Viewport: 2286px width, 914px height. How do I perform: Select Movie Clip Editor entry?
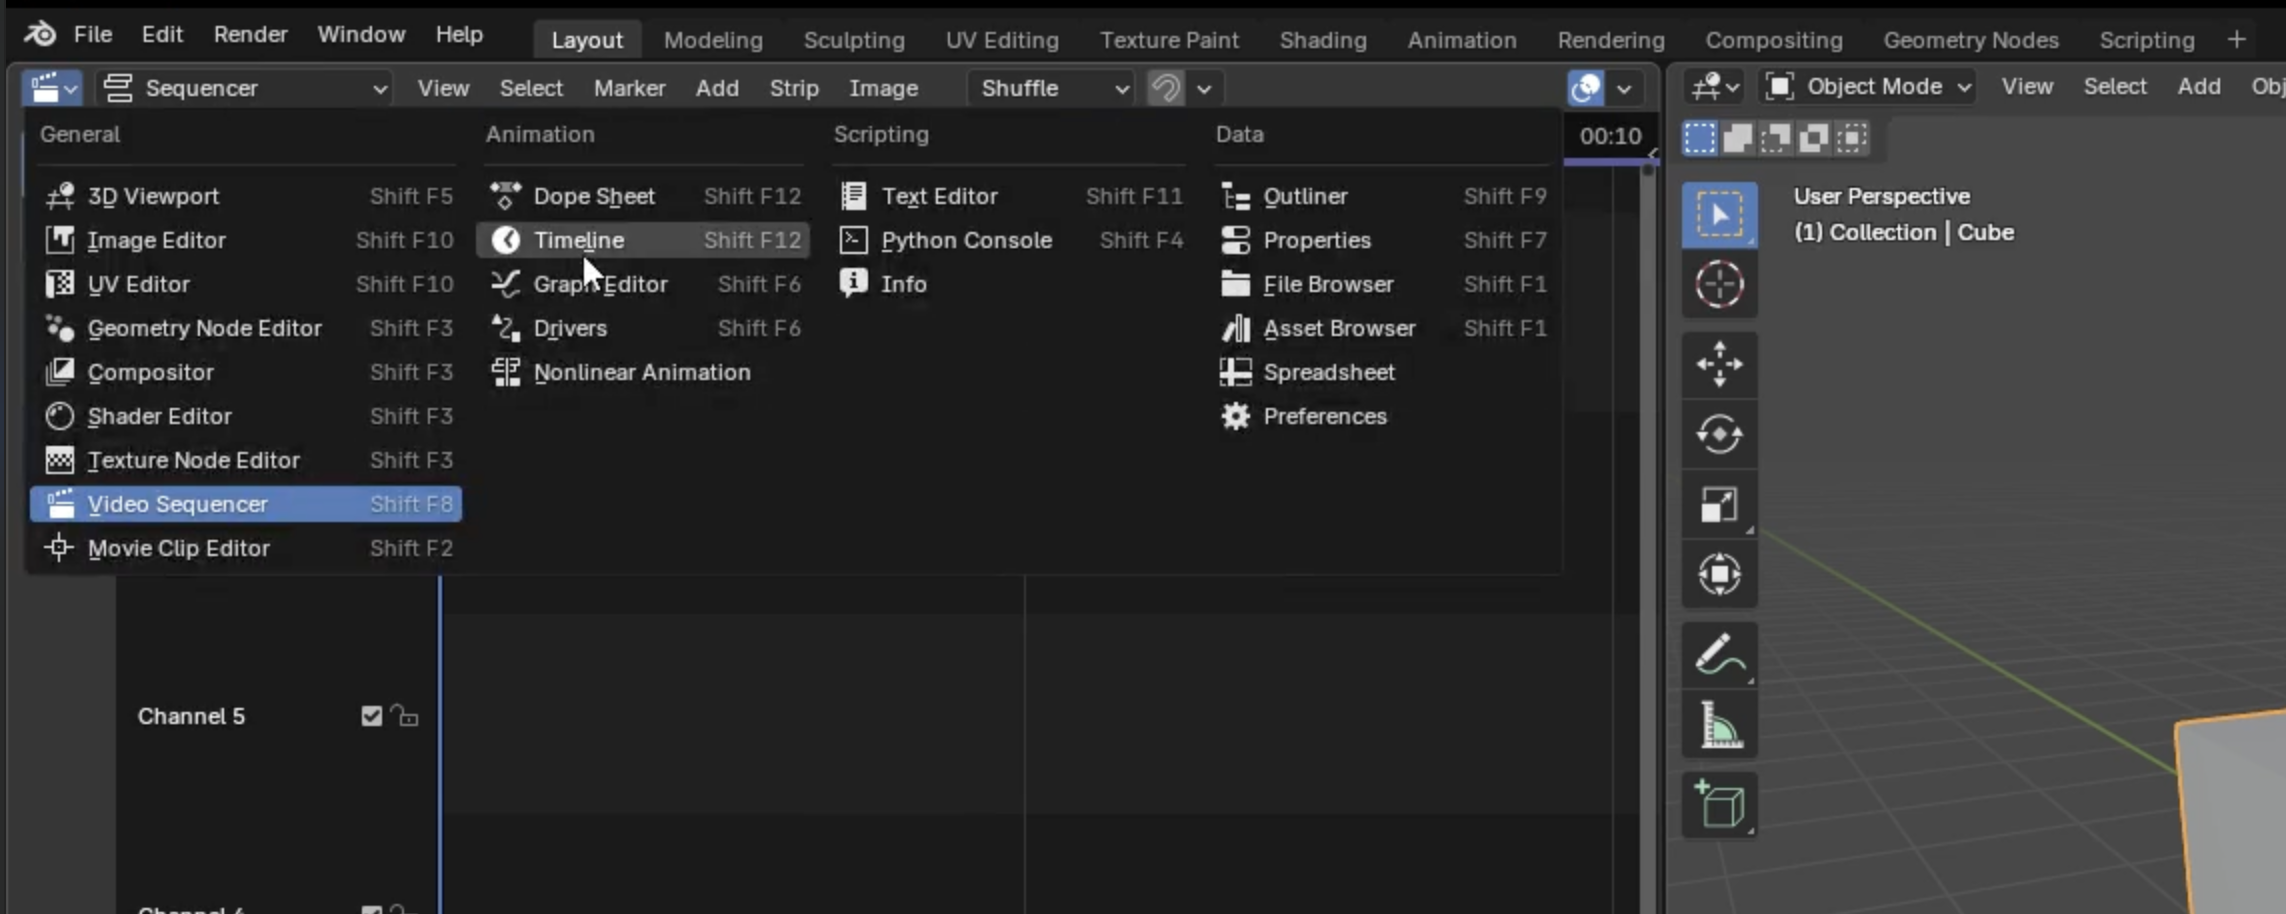[247, 548]
